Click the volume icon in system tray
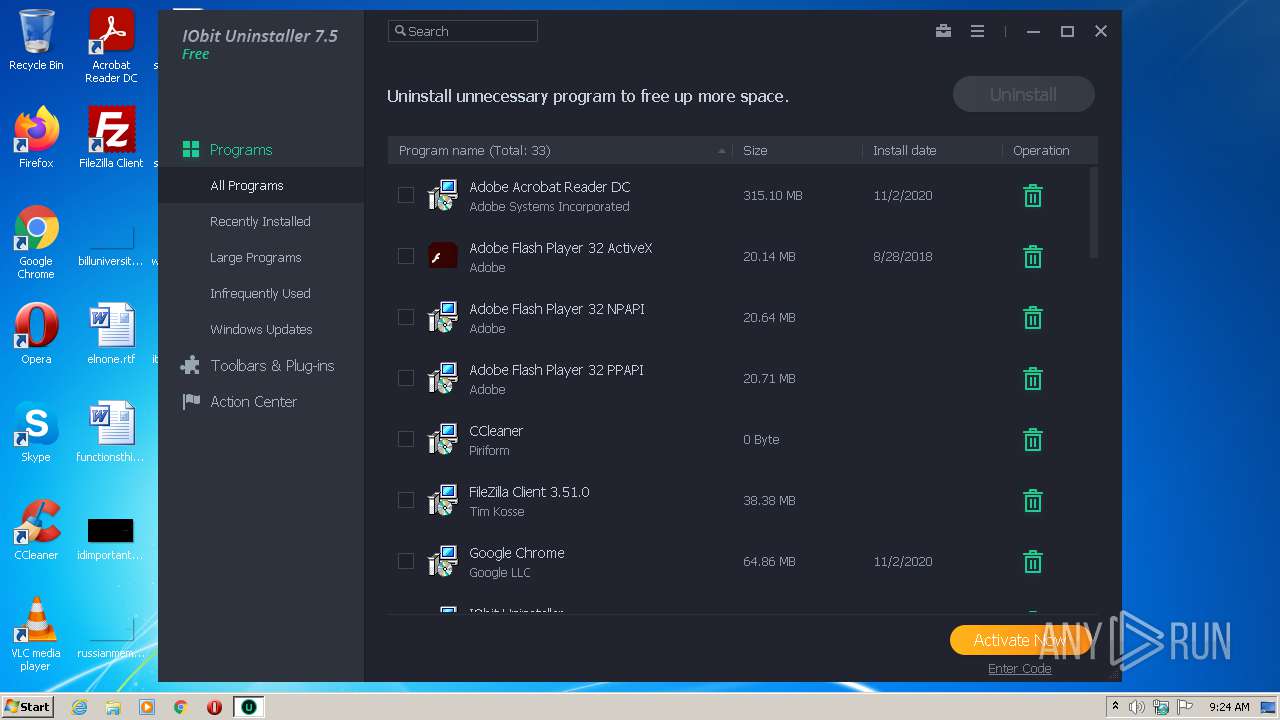1280x720 pixels. pos(1137,707)
